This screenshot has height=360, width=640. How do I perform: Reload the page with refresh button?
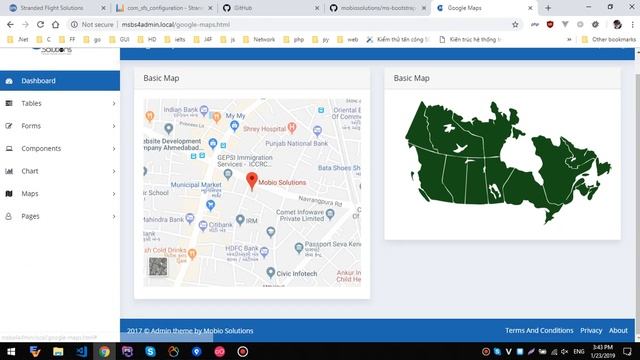[x=40, y=24]
